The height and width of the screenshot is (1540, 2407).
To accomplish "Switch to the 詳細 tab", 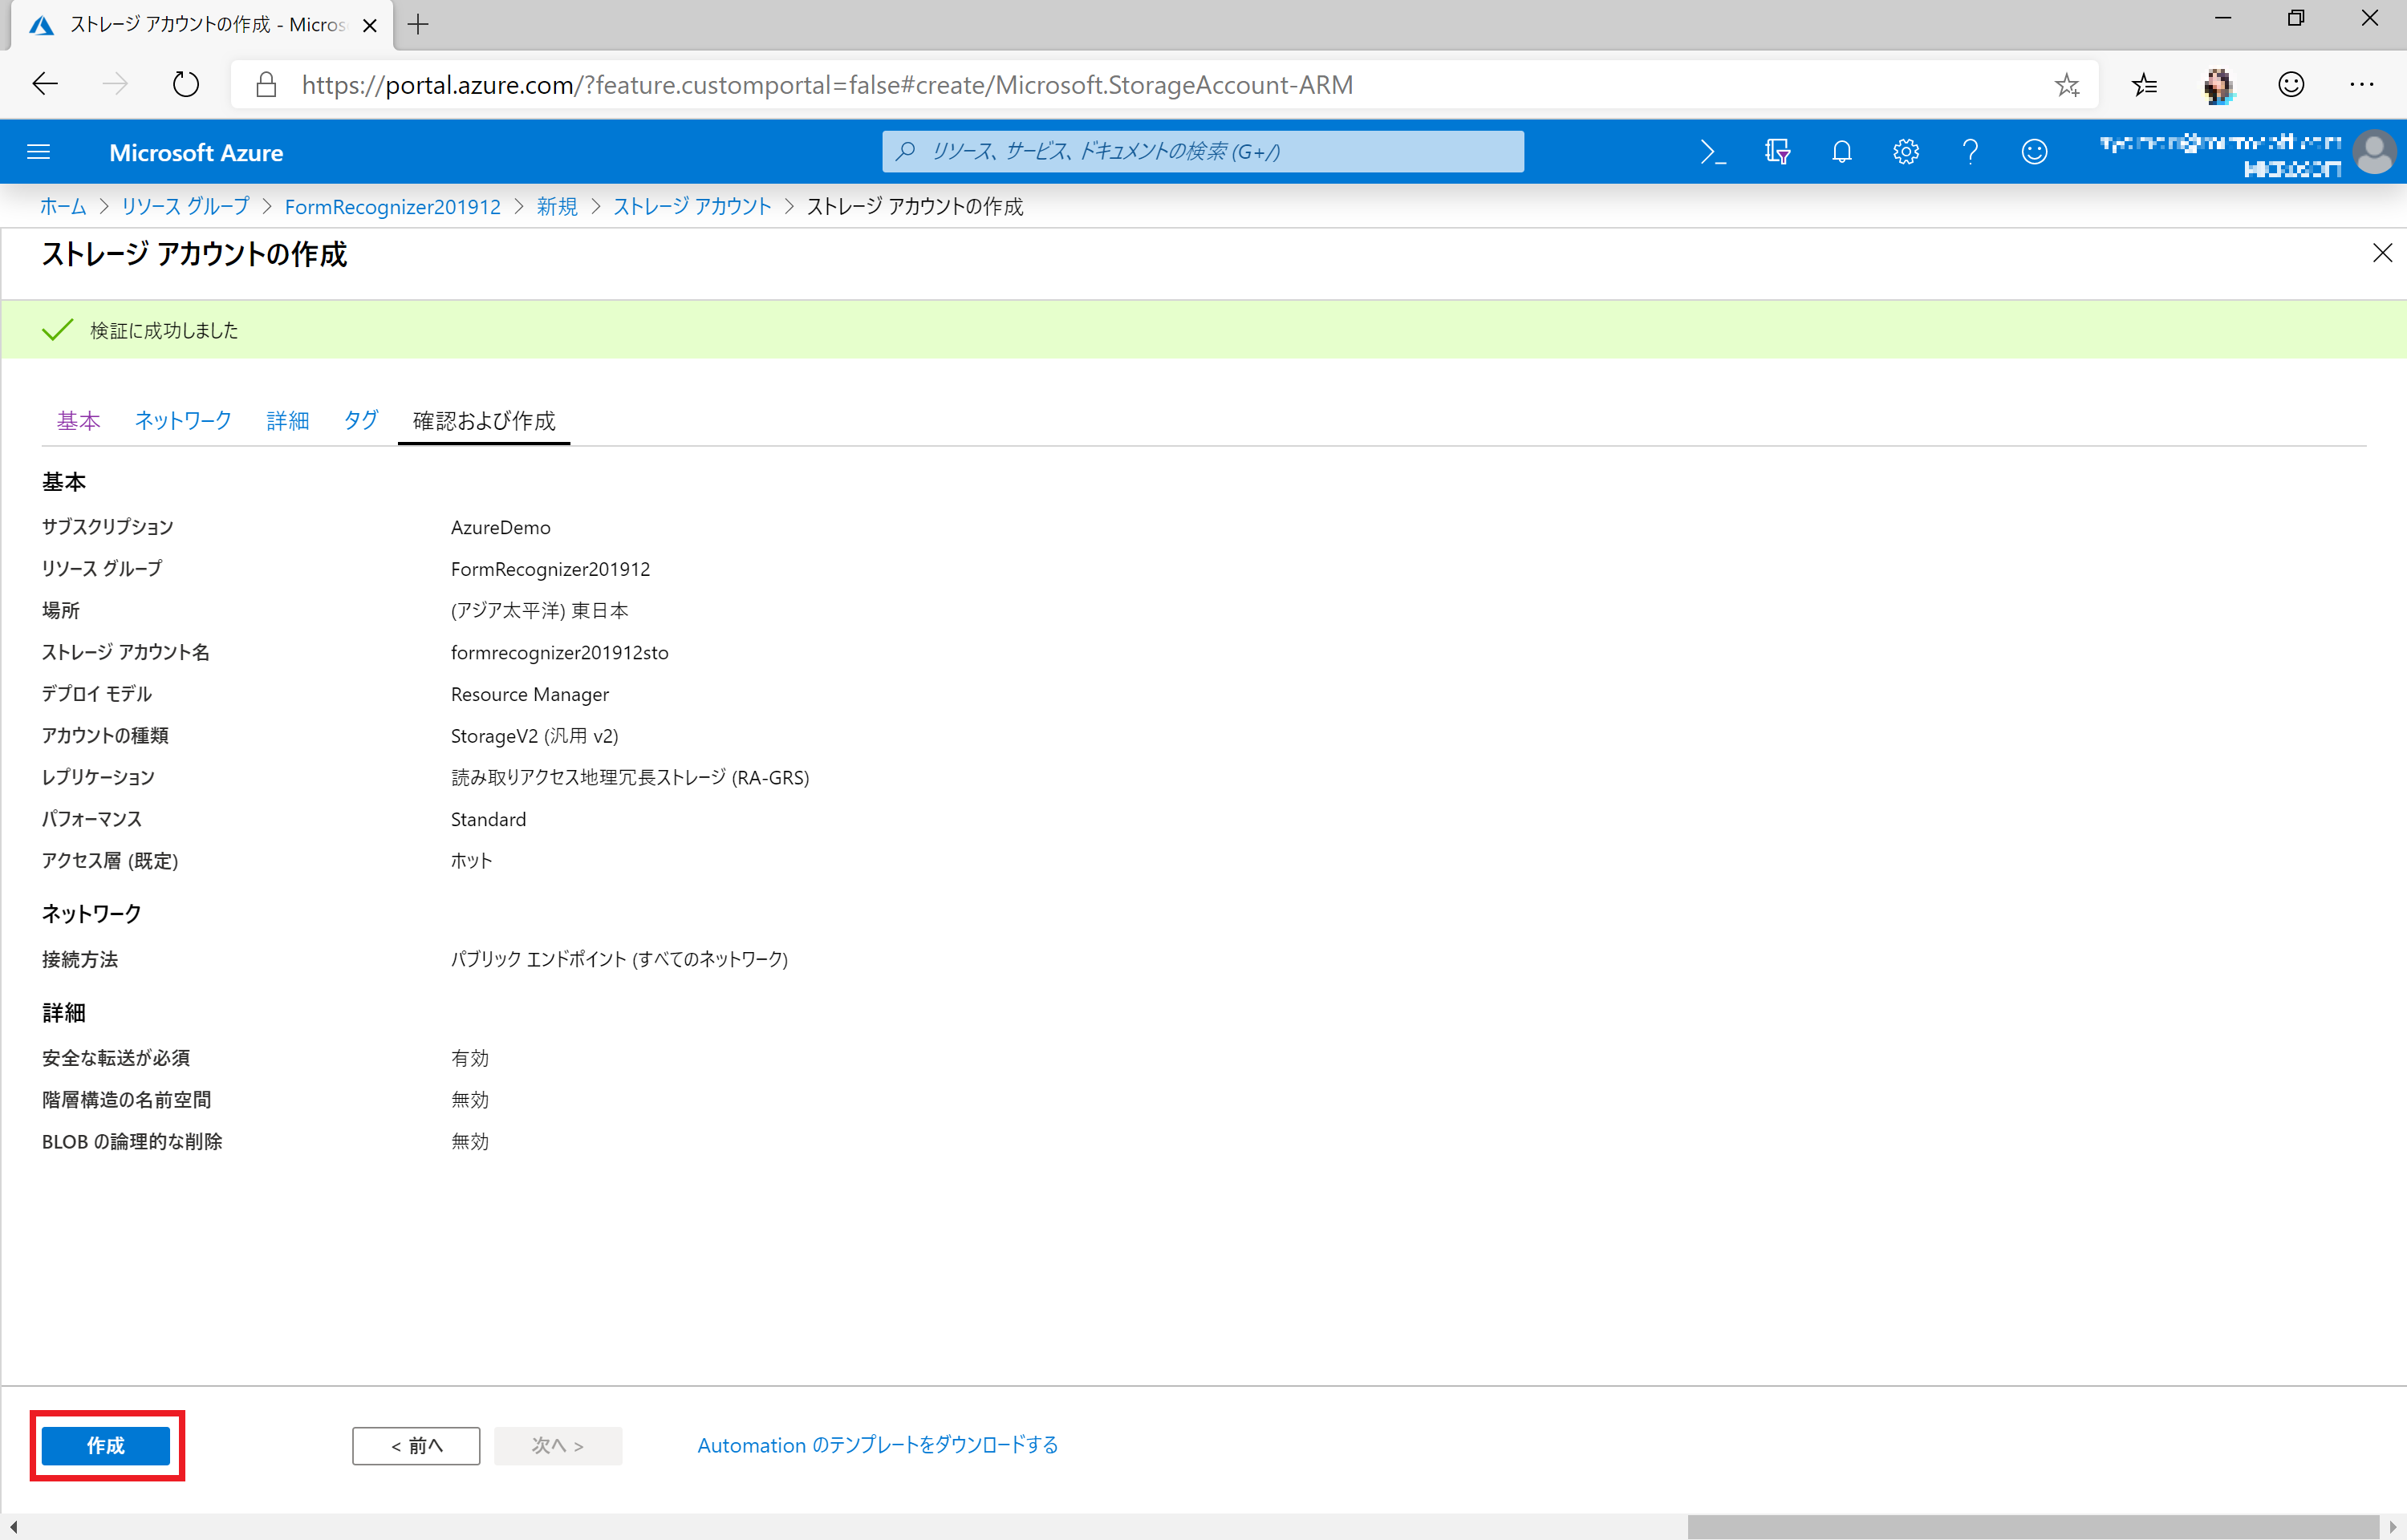I will point(287,421).
